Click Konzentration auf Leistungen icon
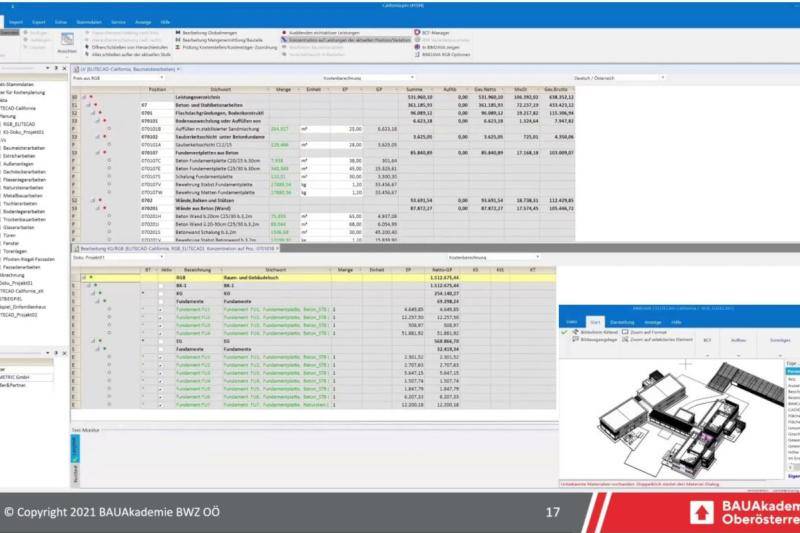This screenshot has width=800, height=533. (284, 40)
